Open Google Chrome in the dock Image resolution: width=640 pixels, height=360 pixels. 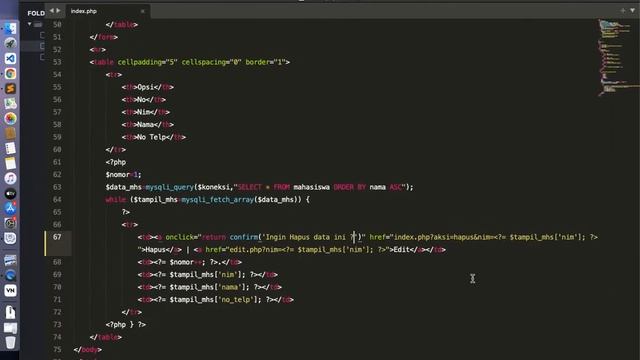pyautogui.click(x=11, y=73)
